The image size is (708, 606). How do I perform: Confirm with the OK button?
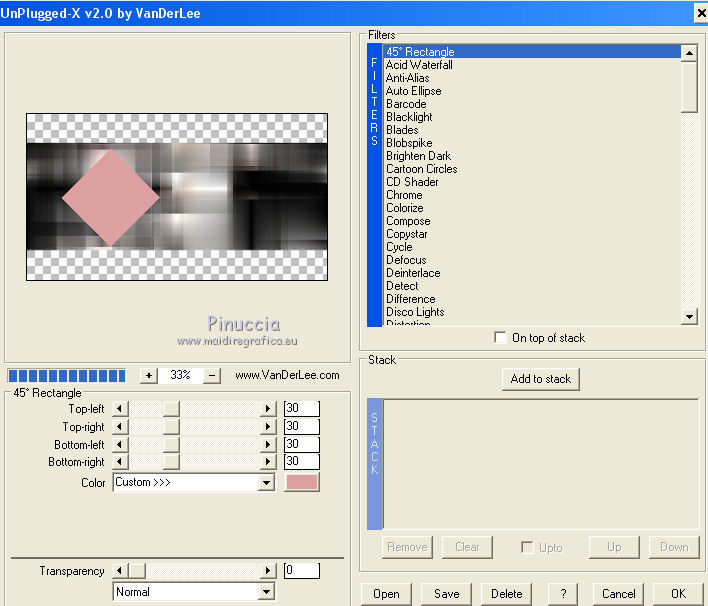click(678, 594)
